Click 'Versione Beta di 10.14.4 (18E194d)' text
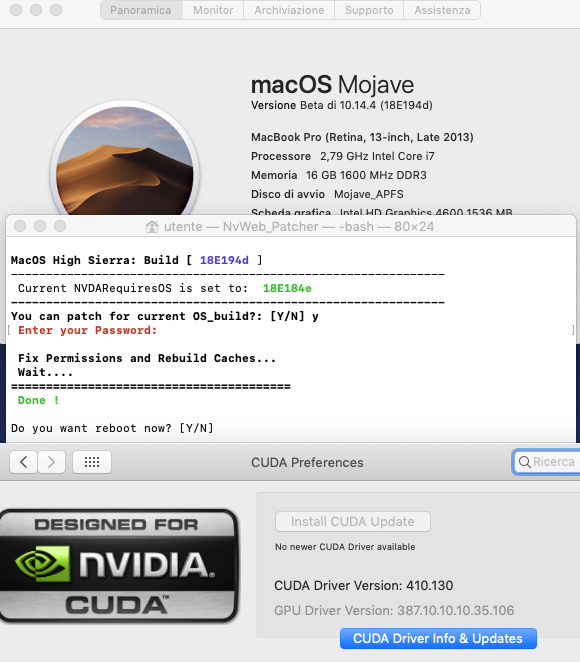This screenshot has width=580, height=662. click(342, 105)
